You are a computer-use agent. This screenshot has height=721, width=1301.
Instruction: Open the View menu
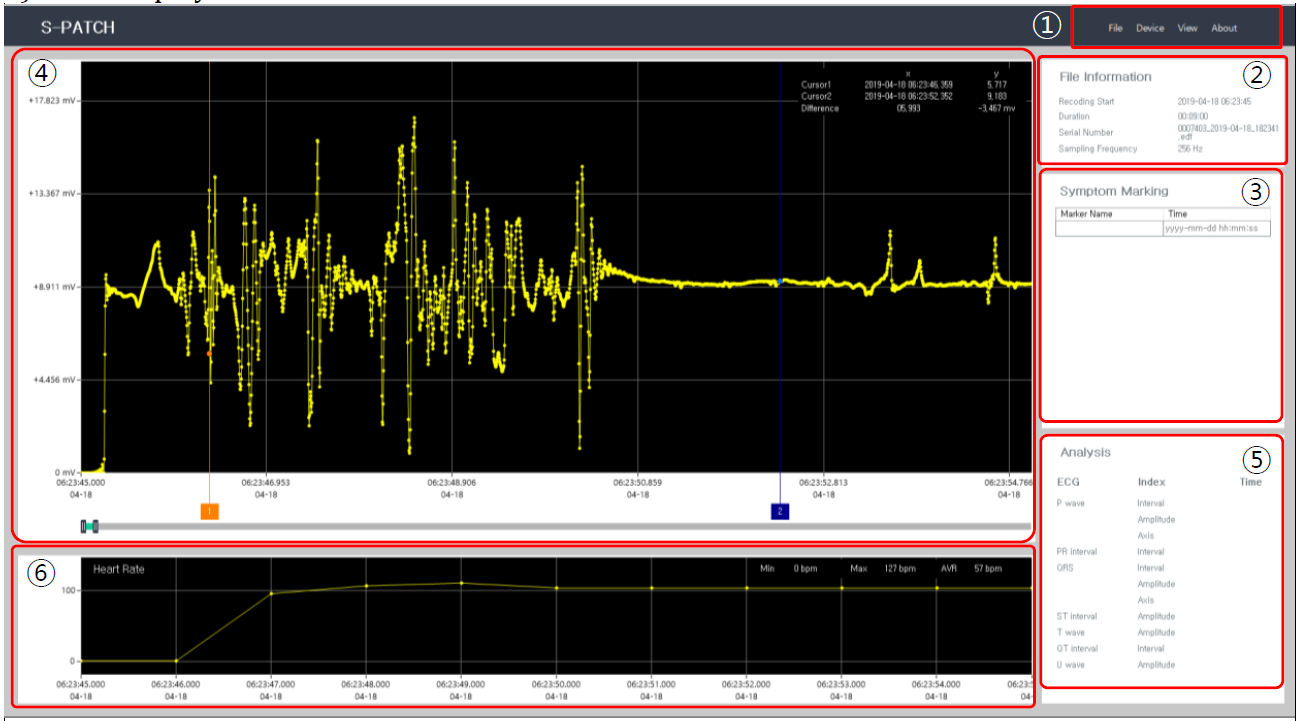[x=1187, y=28]
